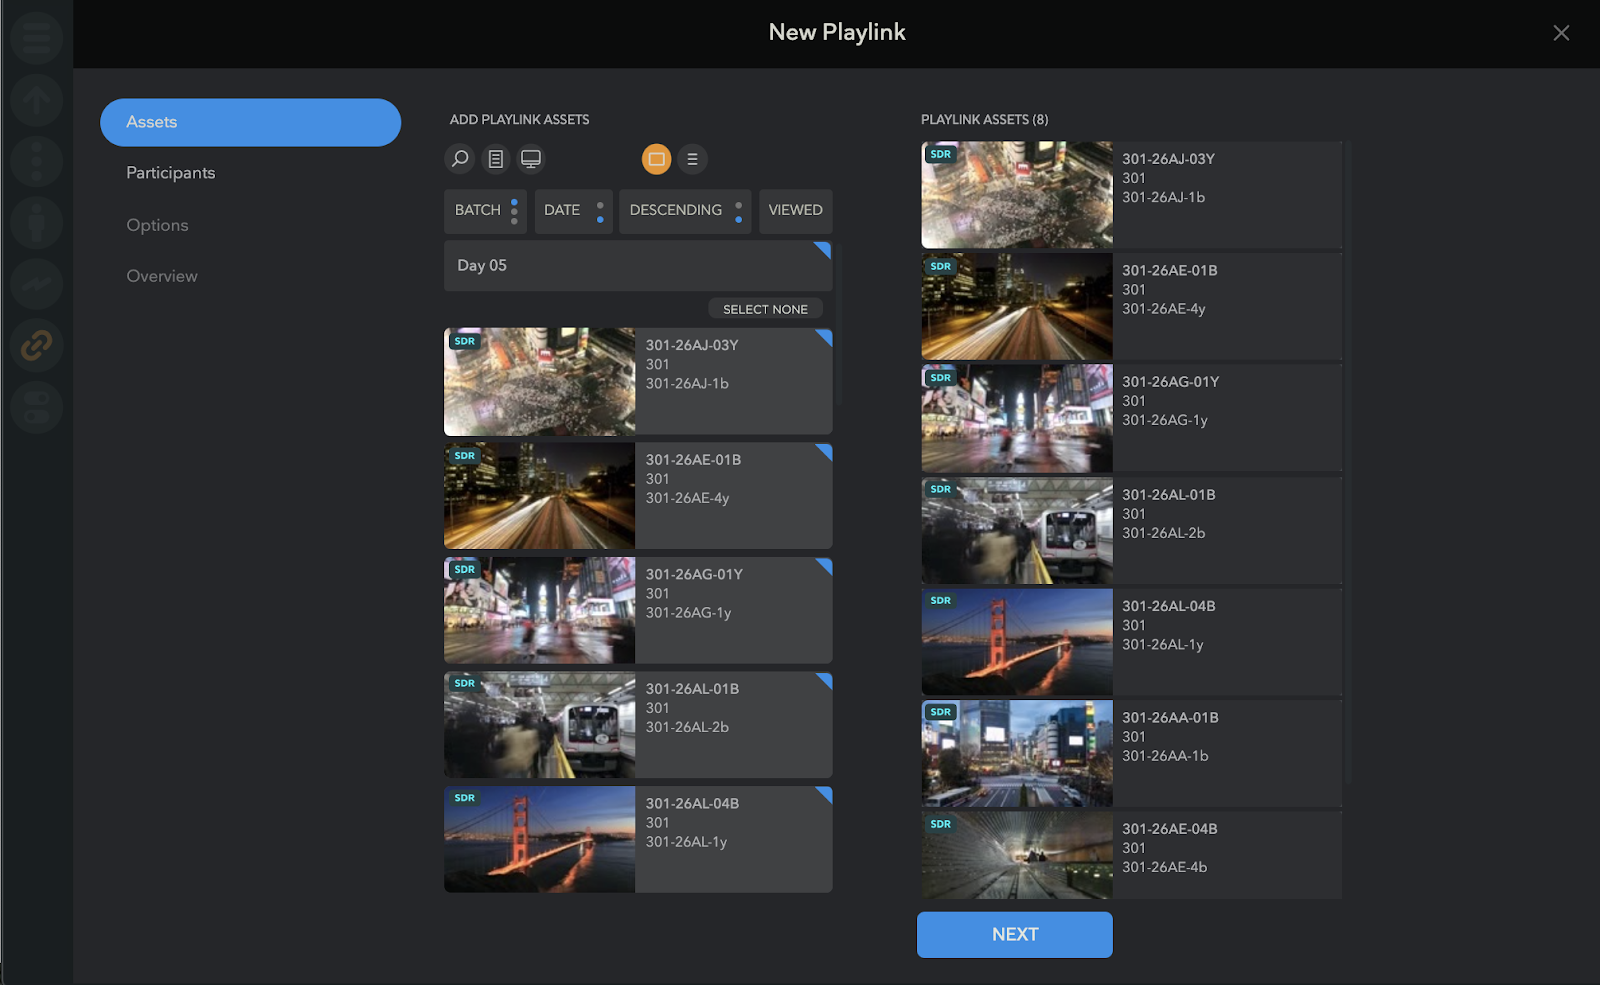The height and width of the screenshot is (985, 1600).
Task: Open the document list icon filter
Action: click(x=495, y=159)
